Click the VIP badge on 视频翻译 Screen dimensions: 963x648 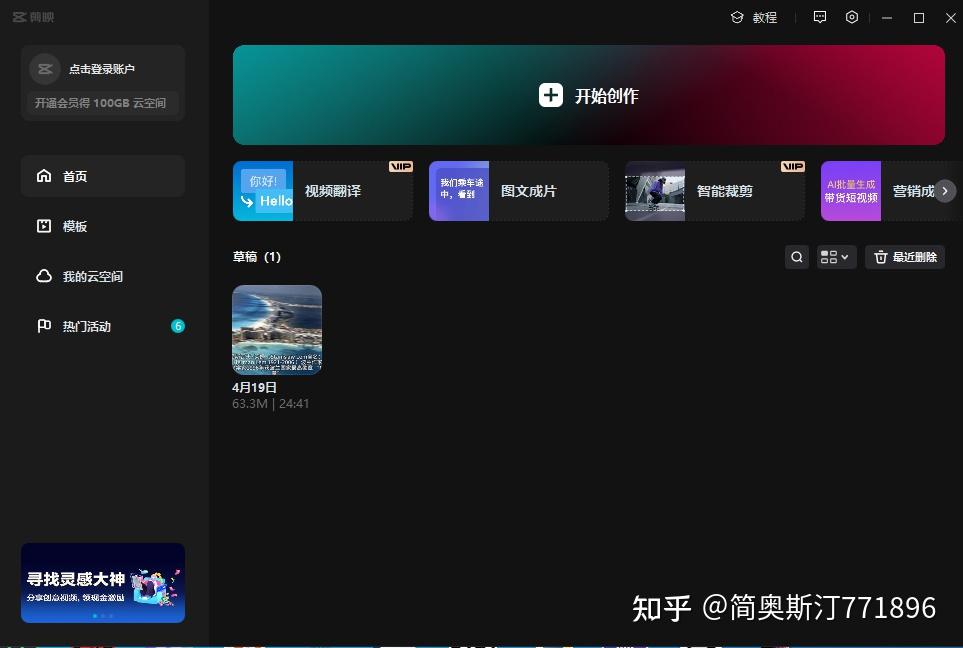pyautogui.click(x=400, y=166)
